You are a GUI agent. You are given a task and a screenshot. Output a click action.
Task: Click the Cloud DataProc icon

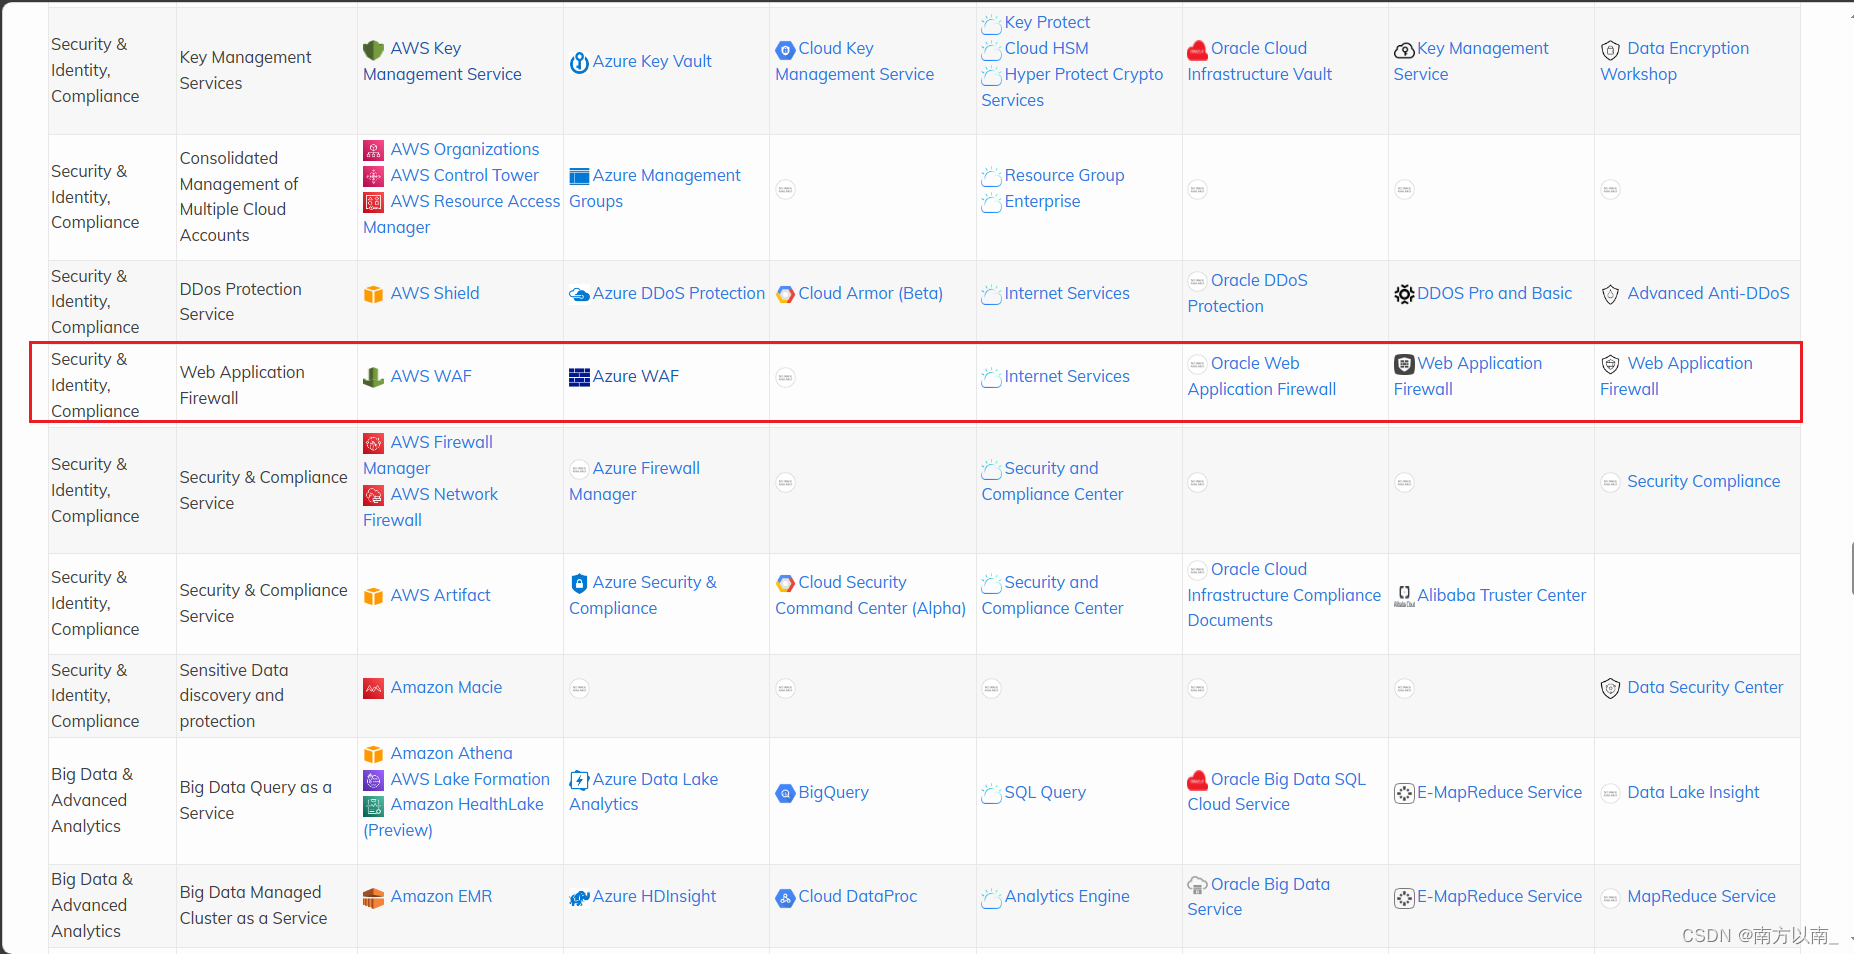785,898
